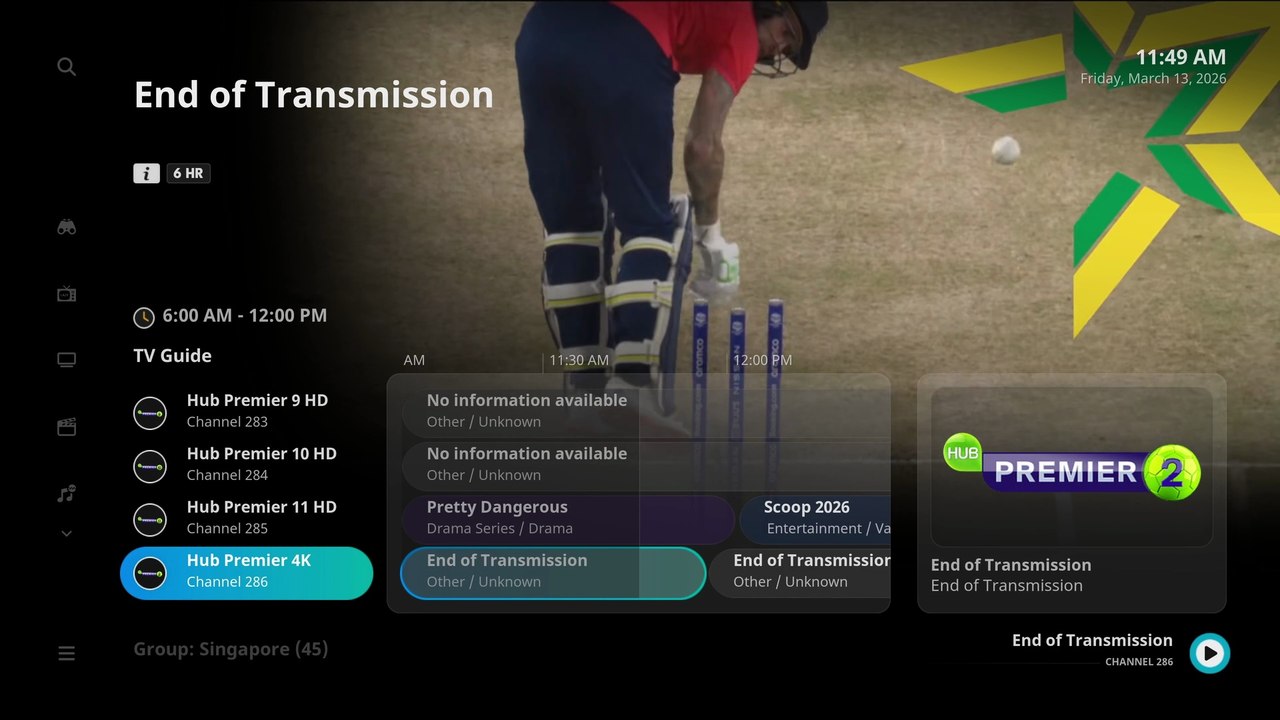Open the music note icon in sidebar
Viewport: 1280px width, 720px height.
(66, 493)
